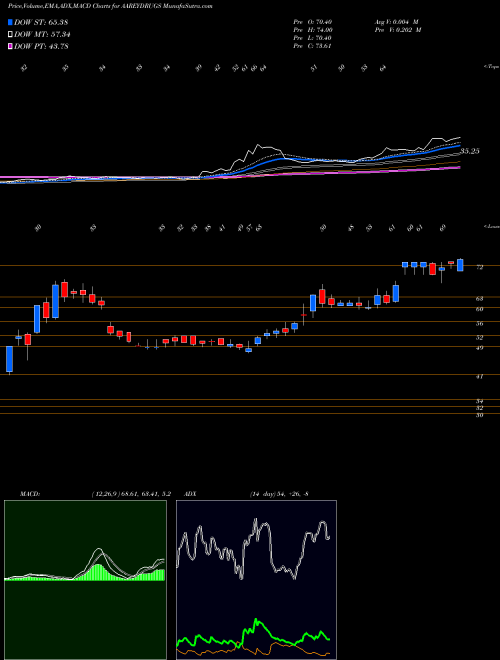Click the MACD panel label
The width and height of the screenshot is (500, 660).
30,494
